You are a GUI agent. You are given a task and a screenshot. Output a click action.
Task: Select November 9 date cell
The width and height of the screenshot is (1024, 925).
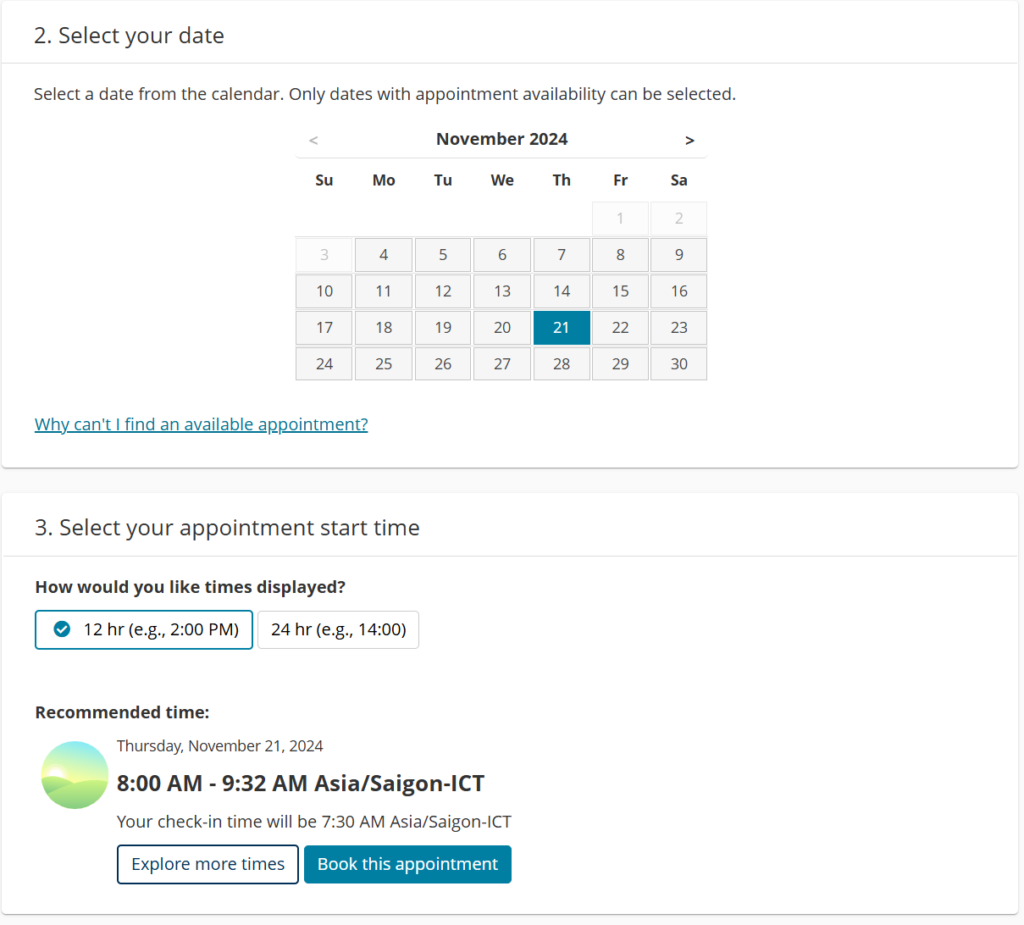pos(679,255)
